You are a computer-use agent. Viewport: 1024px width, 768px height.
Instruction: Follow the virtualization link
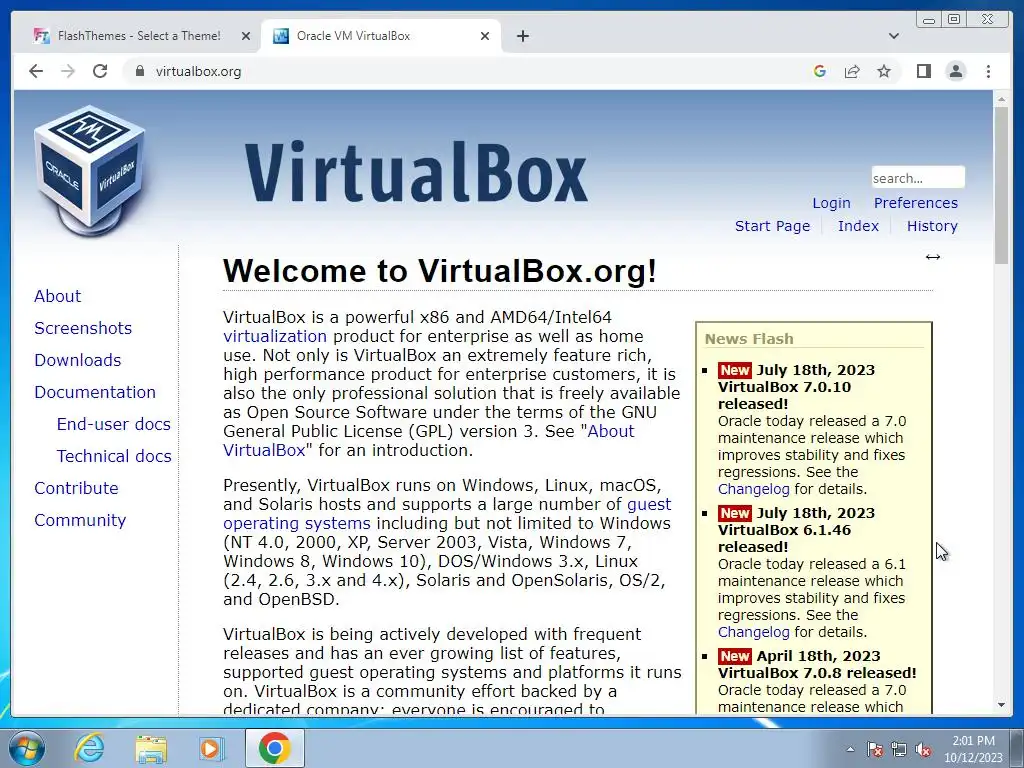(275, 336)
